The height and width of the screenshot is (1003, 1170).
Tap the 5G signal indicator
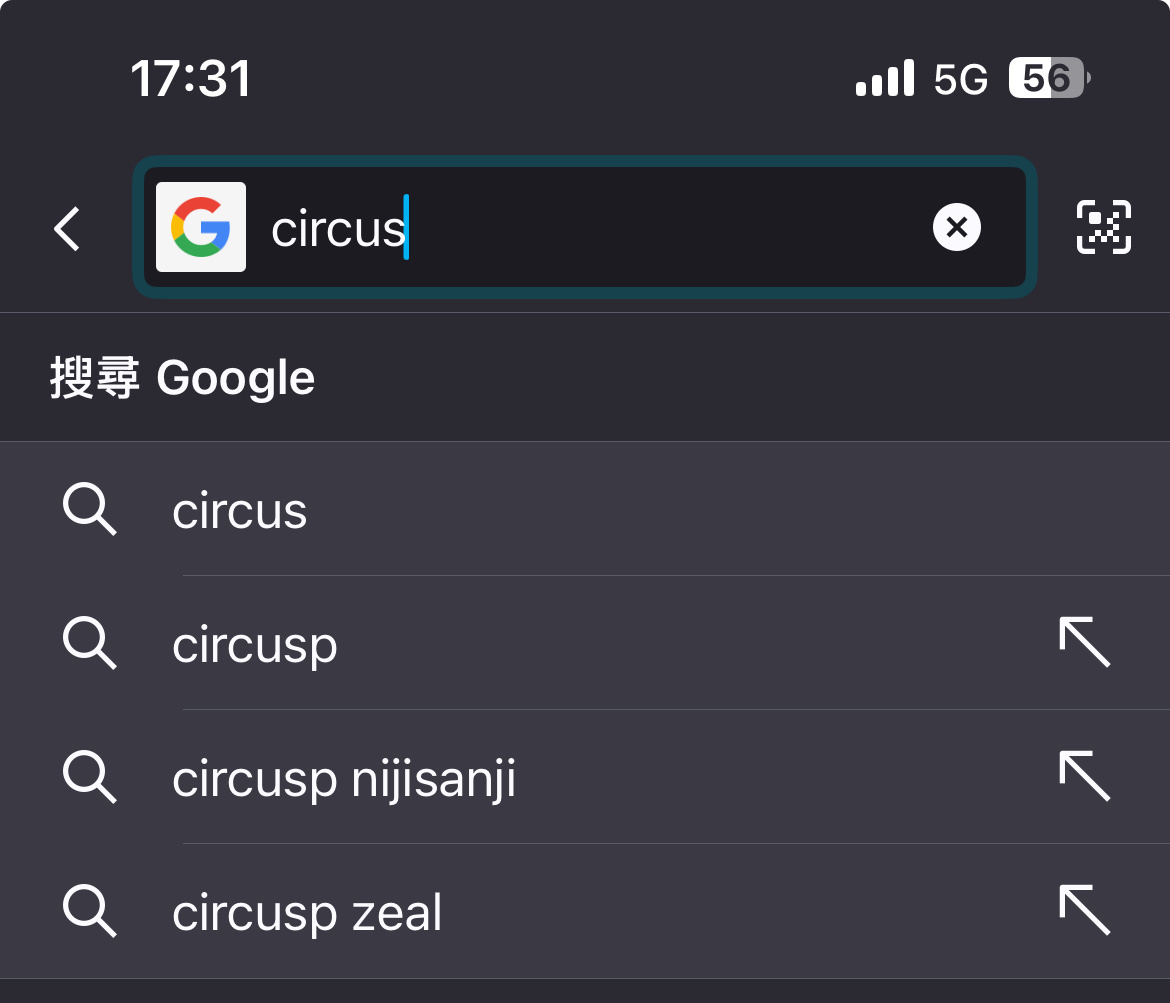960,79
